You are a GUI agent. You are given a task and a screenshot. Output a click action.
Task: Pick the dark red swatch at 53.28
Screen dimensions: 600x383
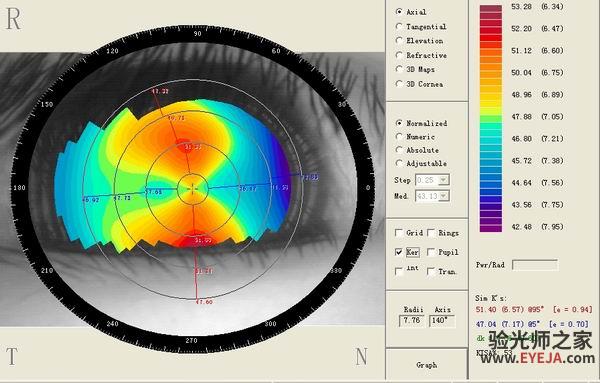(491, 8)
